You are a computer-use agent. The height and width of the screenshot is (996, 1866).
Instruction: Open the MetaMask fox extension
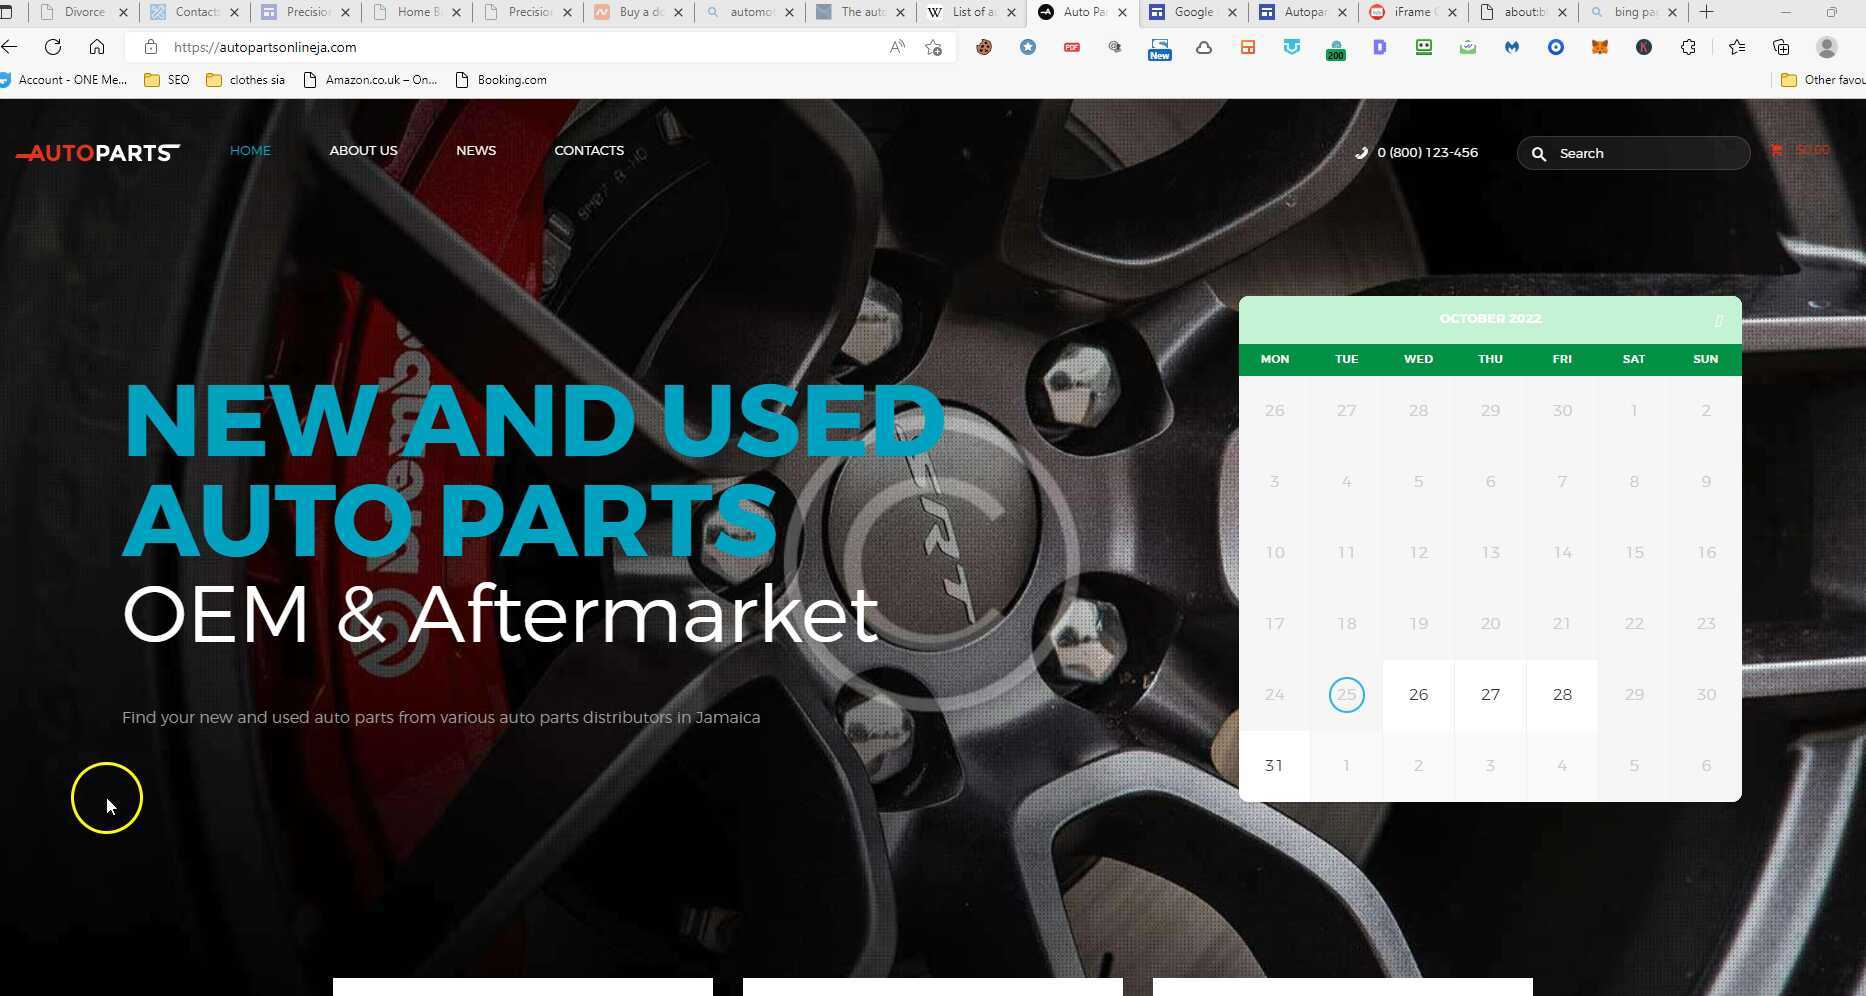coord(1600,47)
